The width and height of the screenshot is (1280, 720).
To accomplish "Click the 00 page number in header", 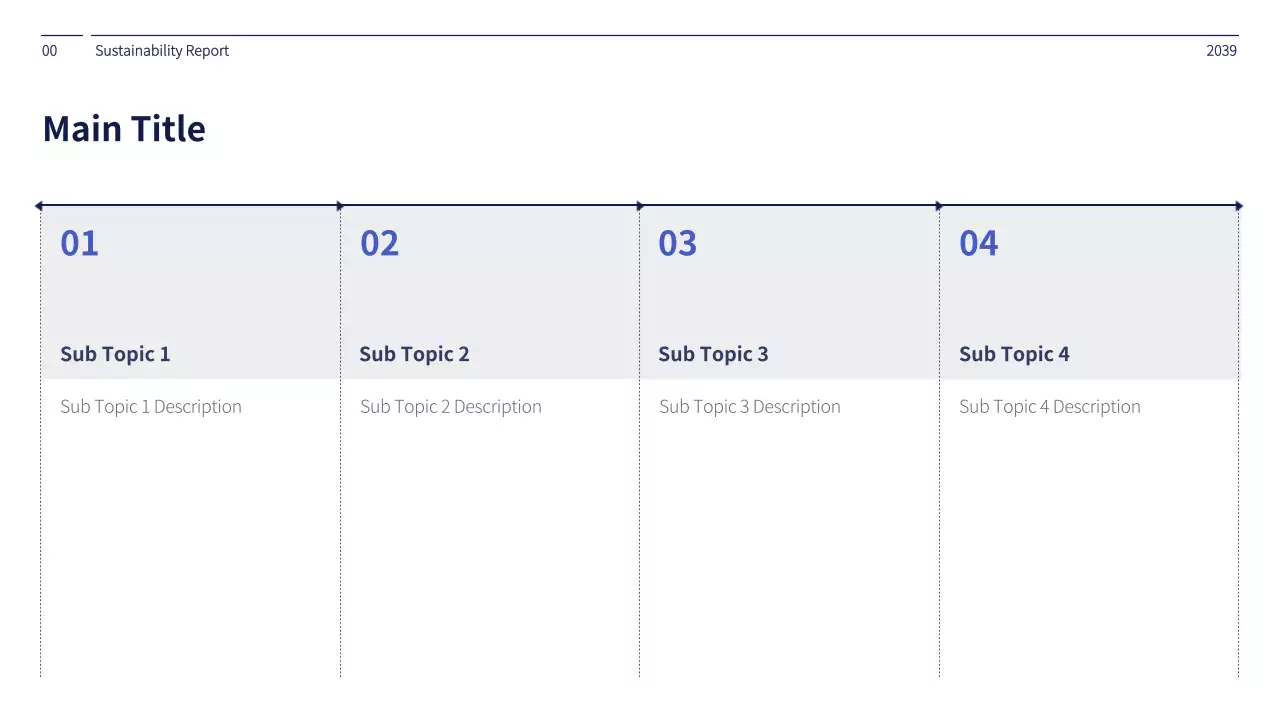I will coord(50,51).
